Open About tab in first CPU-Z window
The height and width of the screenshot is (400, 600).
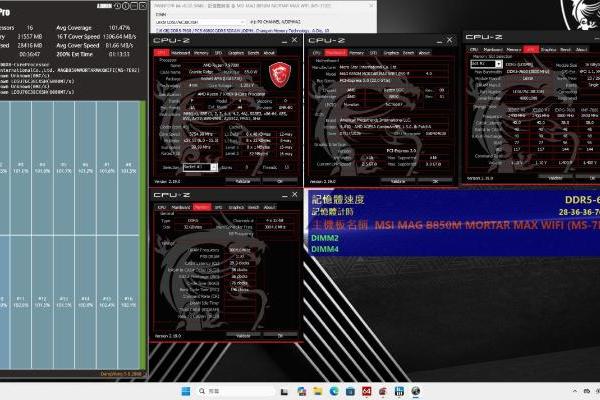coord(269,53)
